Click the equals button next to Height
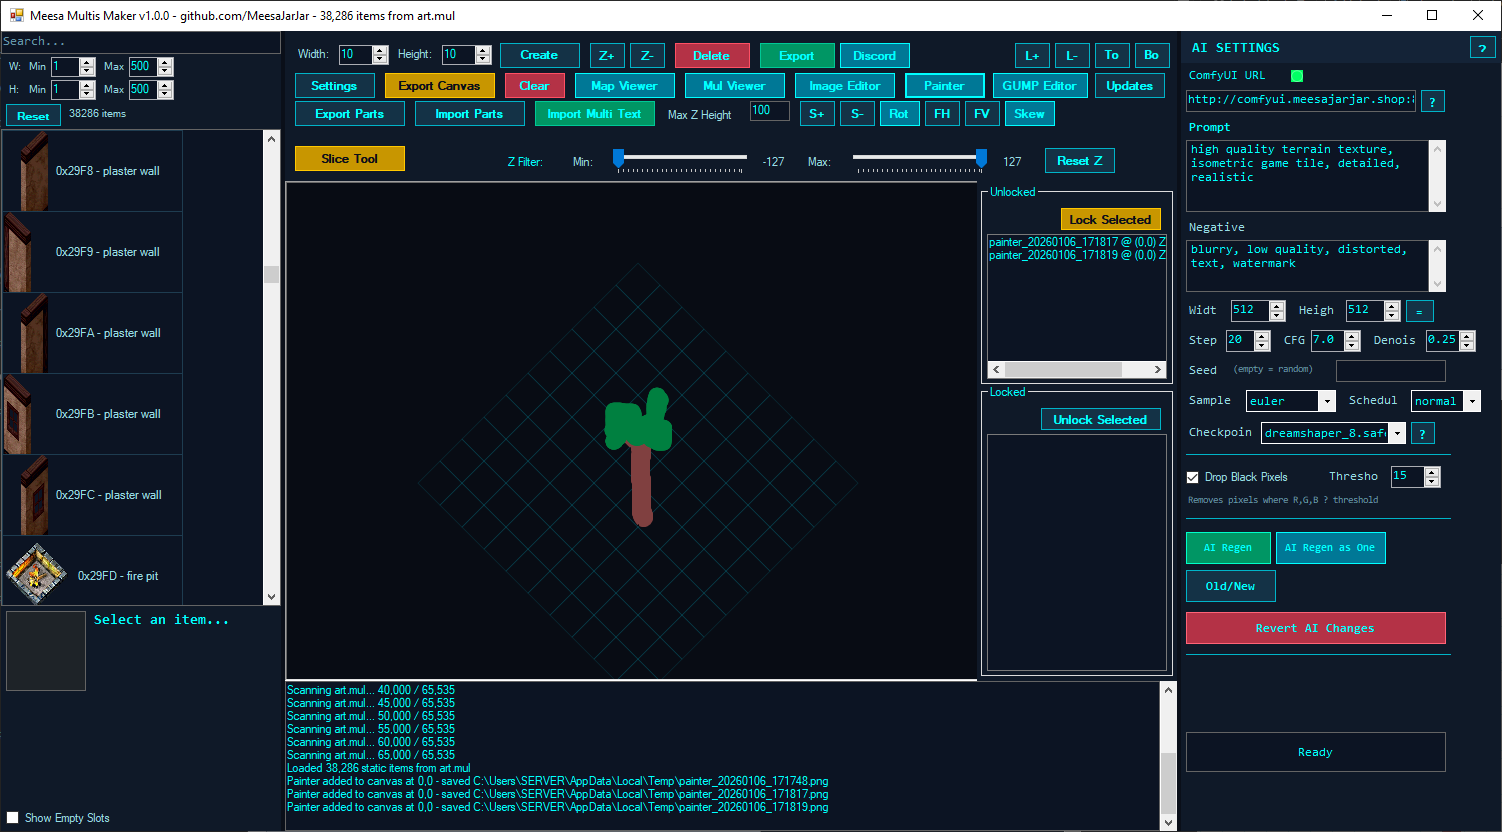Image resolution: width=1502 pixels, height=832 pixels. click(1419, 311)
